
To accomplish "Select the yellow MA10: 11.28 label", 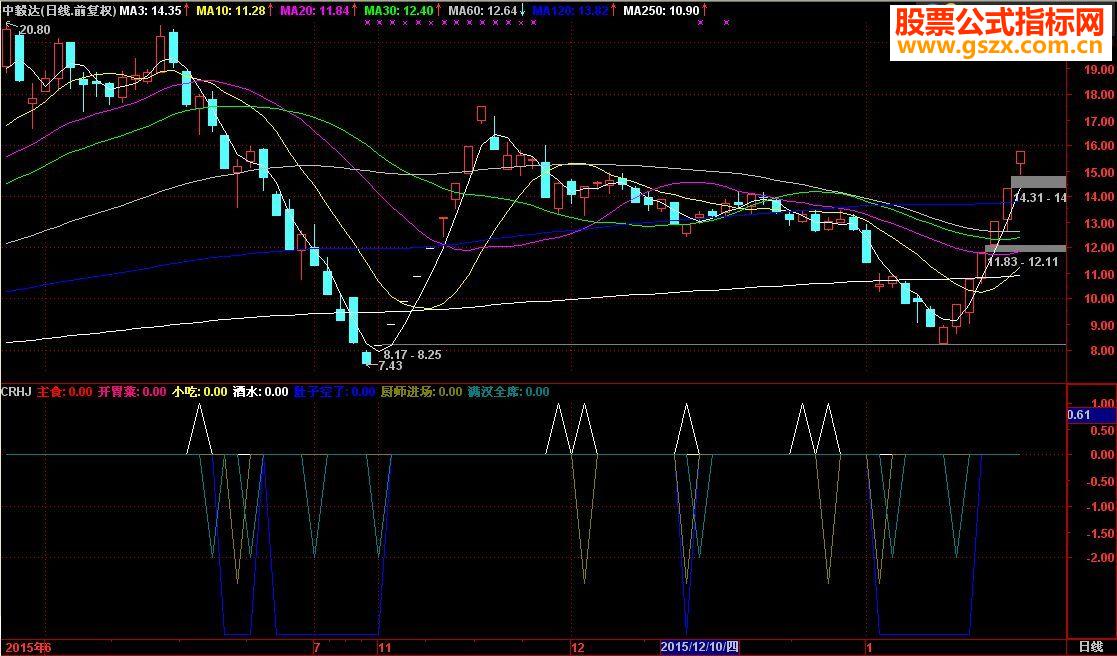I will [x=230, y=11].
